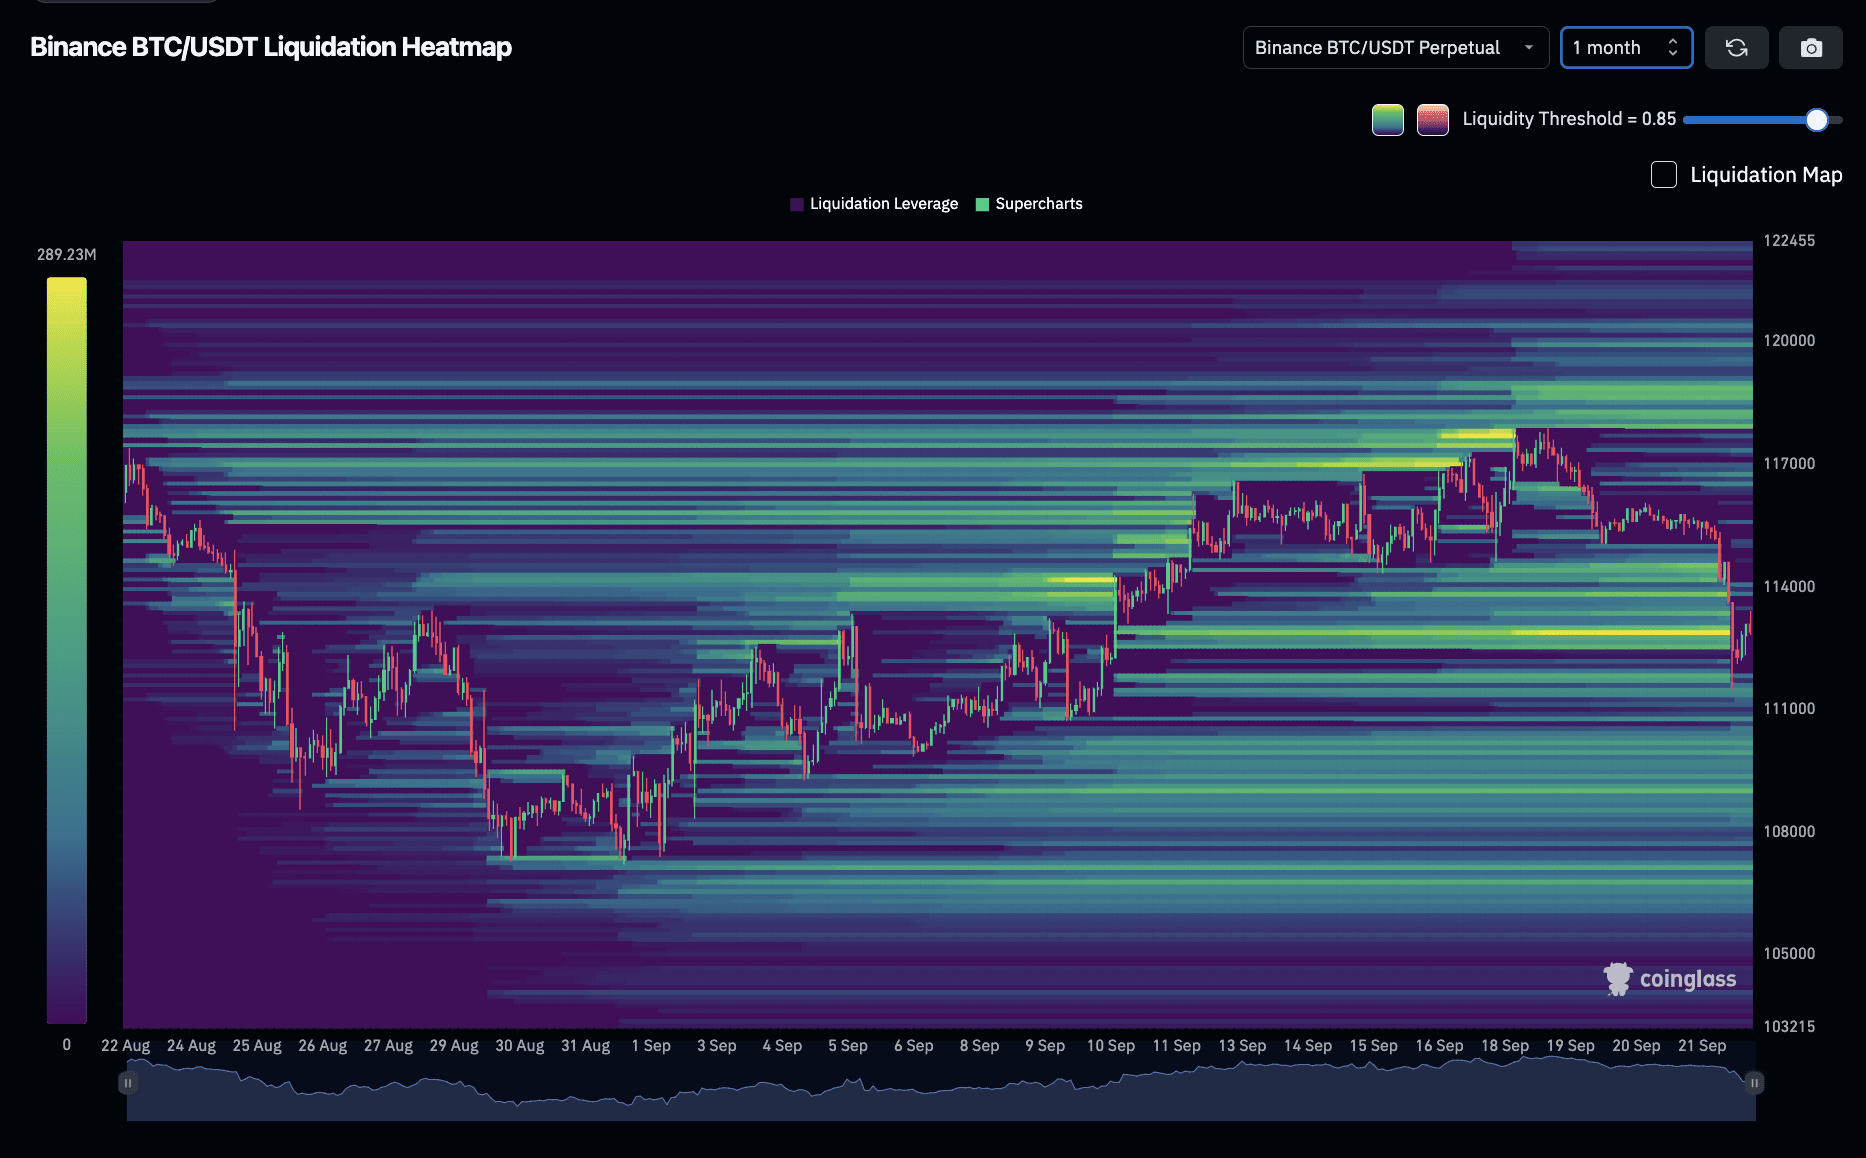
Task: Click the 120000 price axis label
Action: (1789, 341)
